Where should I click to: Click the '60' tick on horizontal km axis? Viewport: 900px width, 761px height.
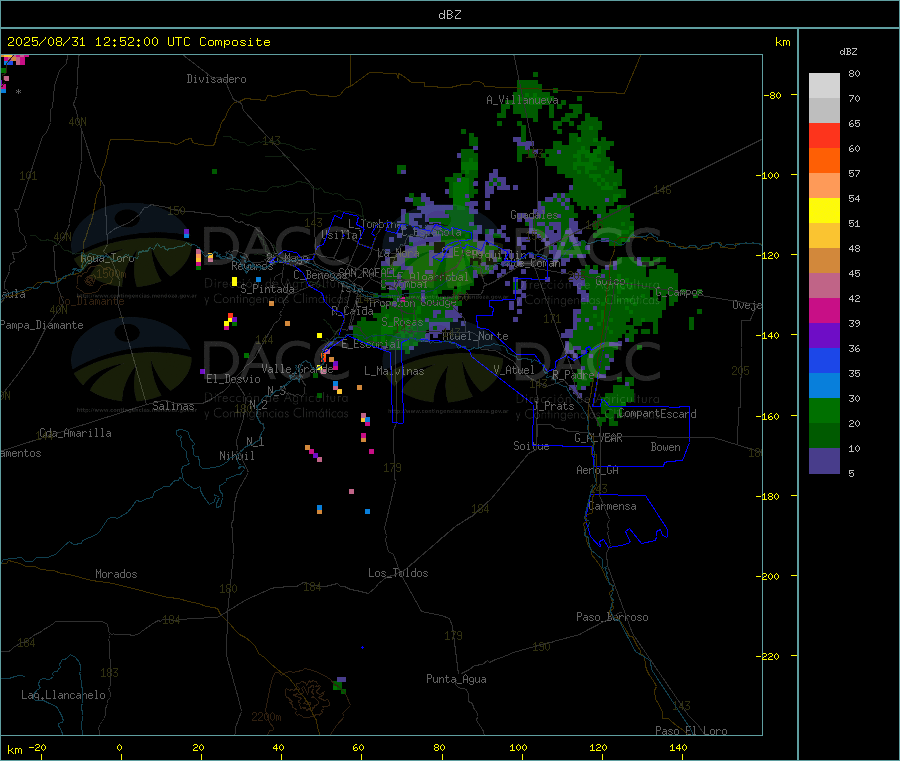(x=358, y=747)
